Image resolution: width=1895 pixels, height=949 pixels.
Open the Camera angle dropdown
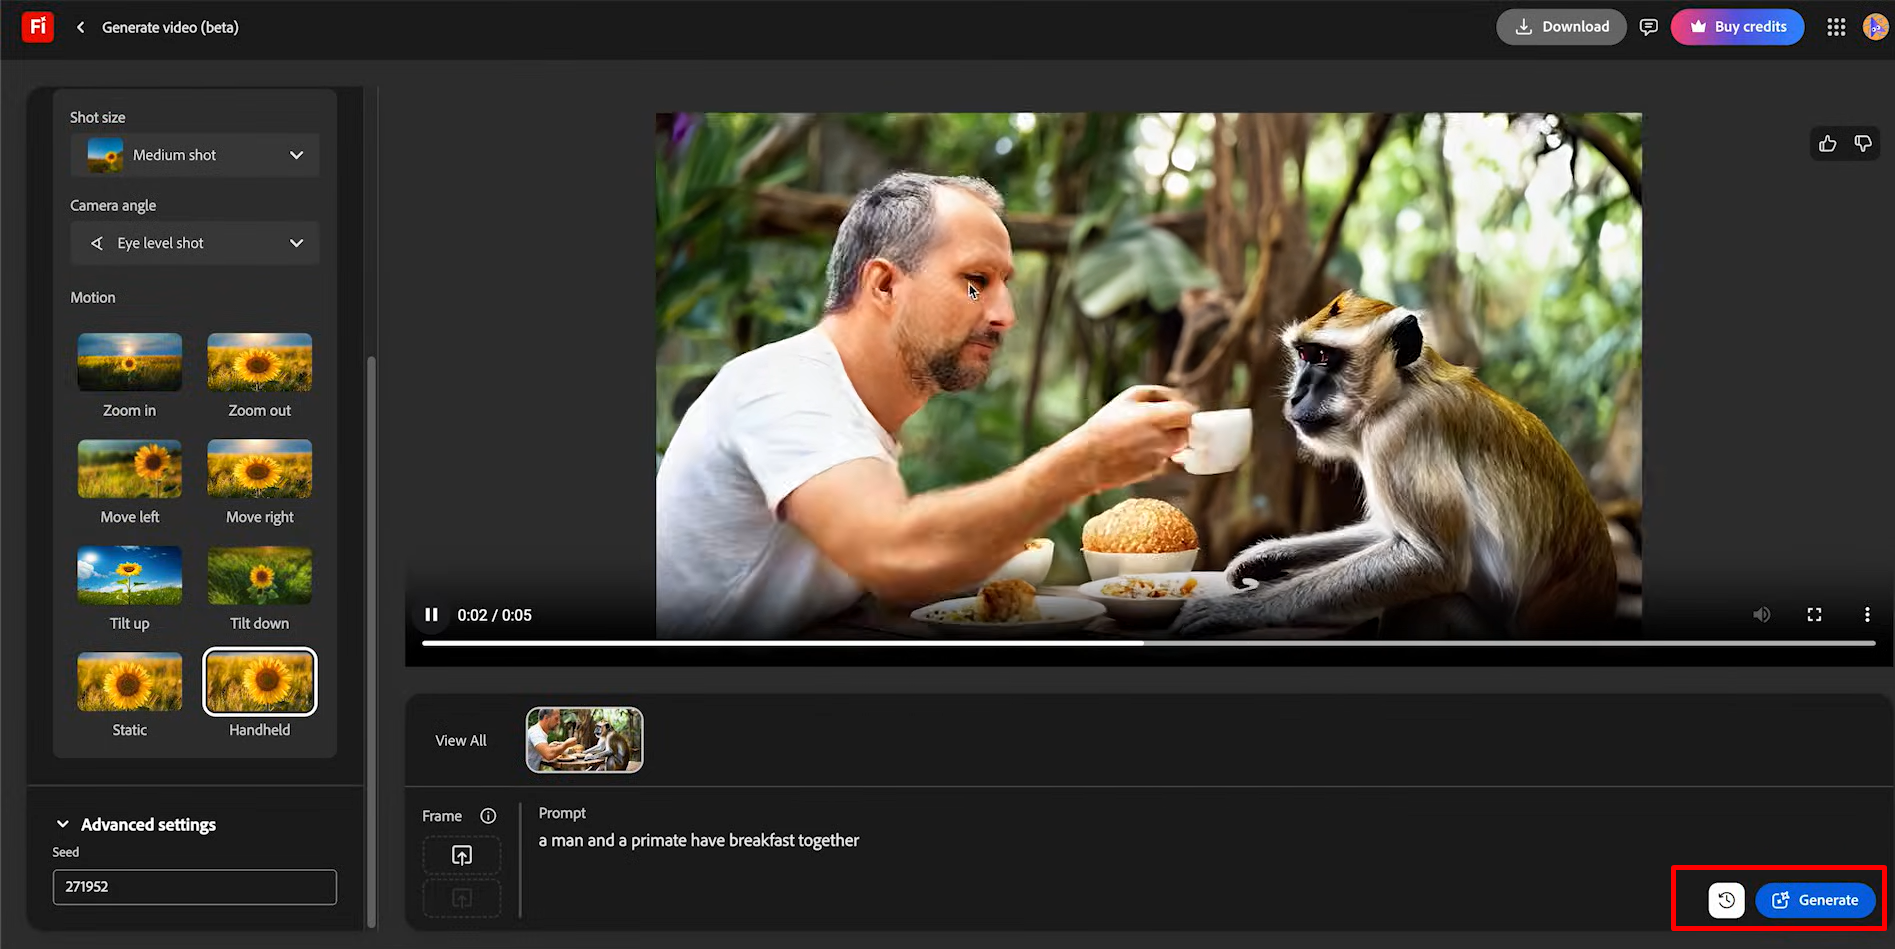coord(194,243)
